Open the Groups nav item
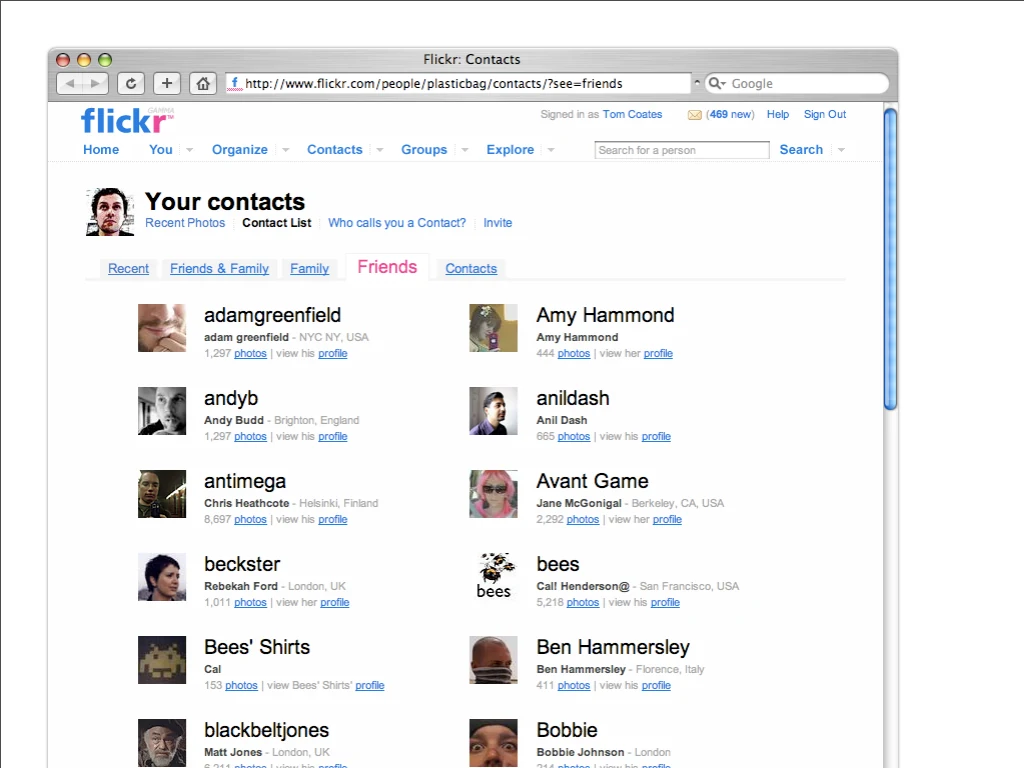This screenshot has width=1024, height=768. (424, 150)
